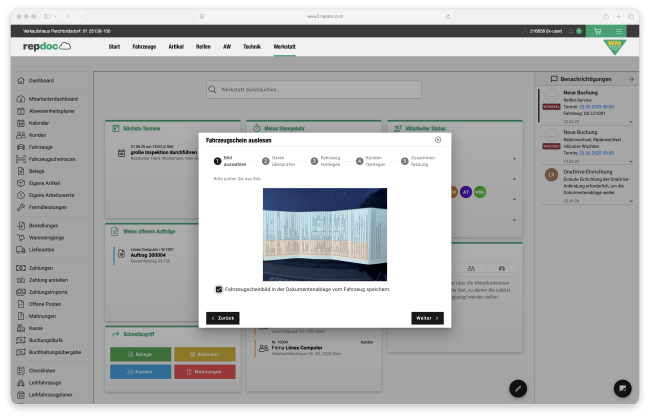Click the Dashboard home icon
The height and width of the screenshot is (418, 650).
tap(22, 80)
